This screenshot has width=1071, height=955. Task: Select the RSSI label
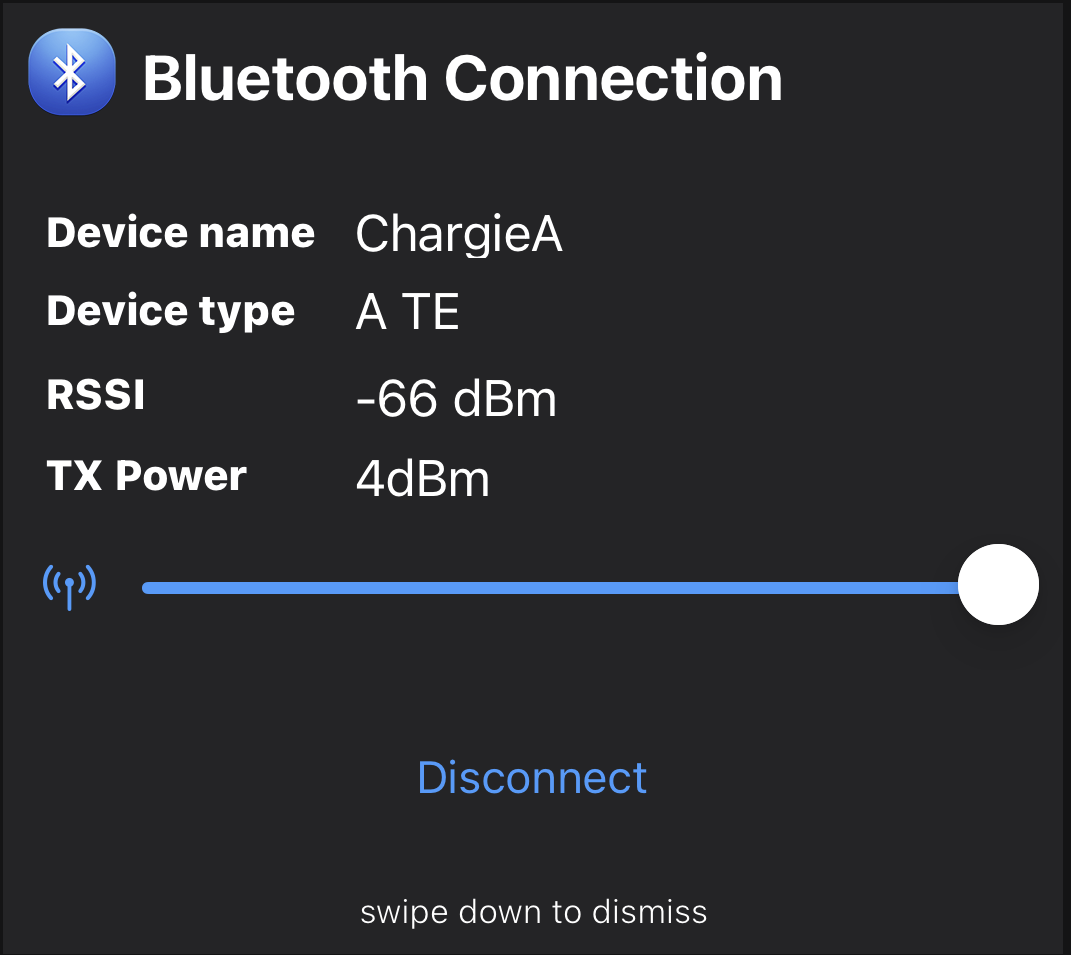pyautogui.click(x=96, y=395)
